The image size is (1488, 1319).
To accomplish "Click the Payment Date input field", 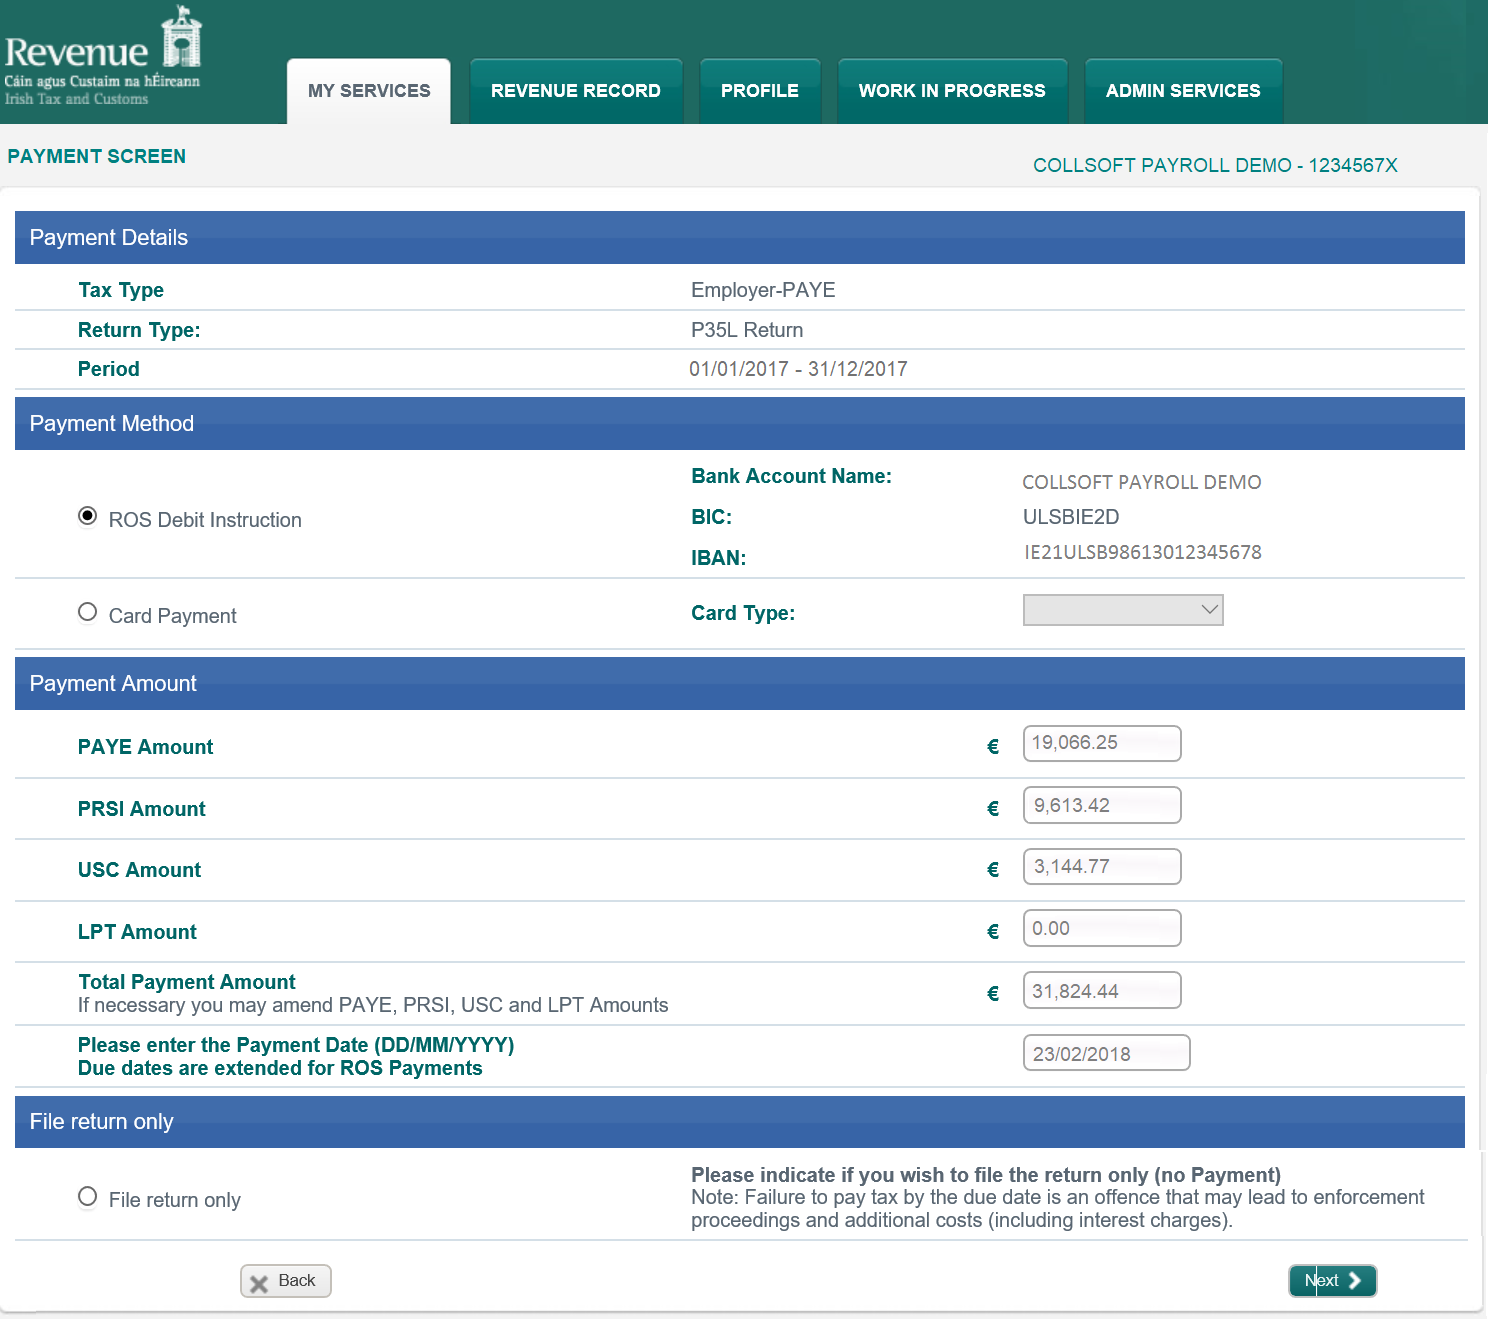I will pos(1105,1053).
